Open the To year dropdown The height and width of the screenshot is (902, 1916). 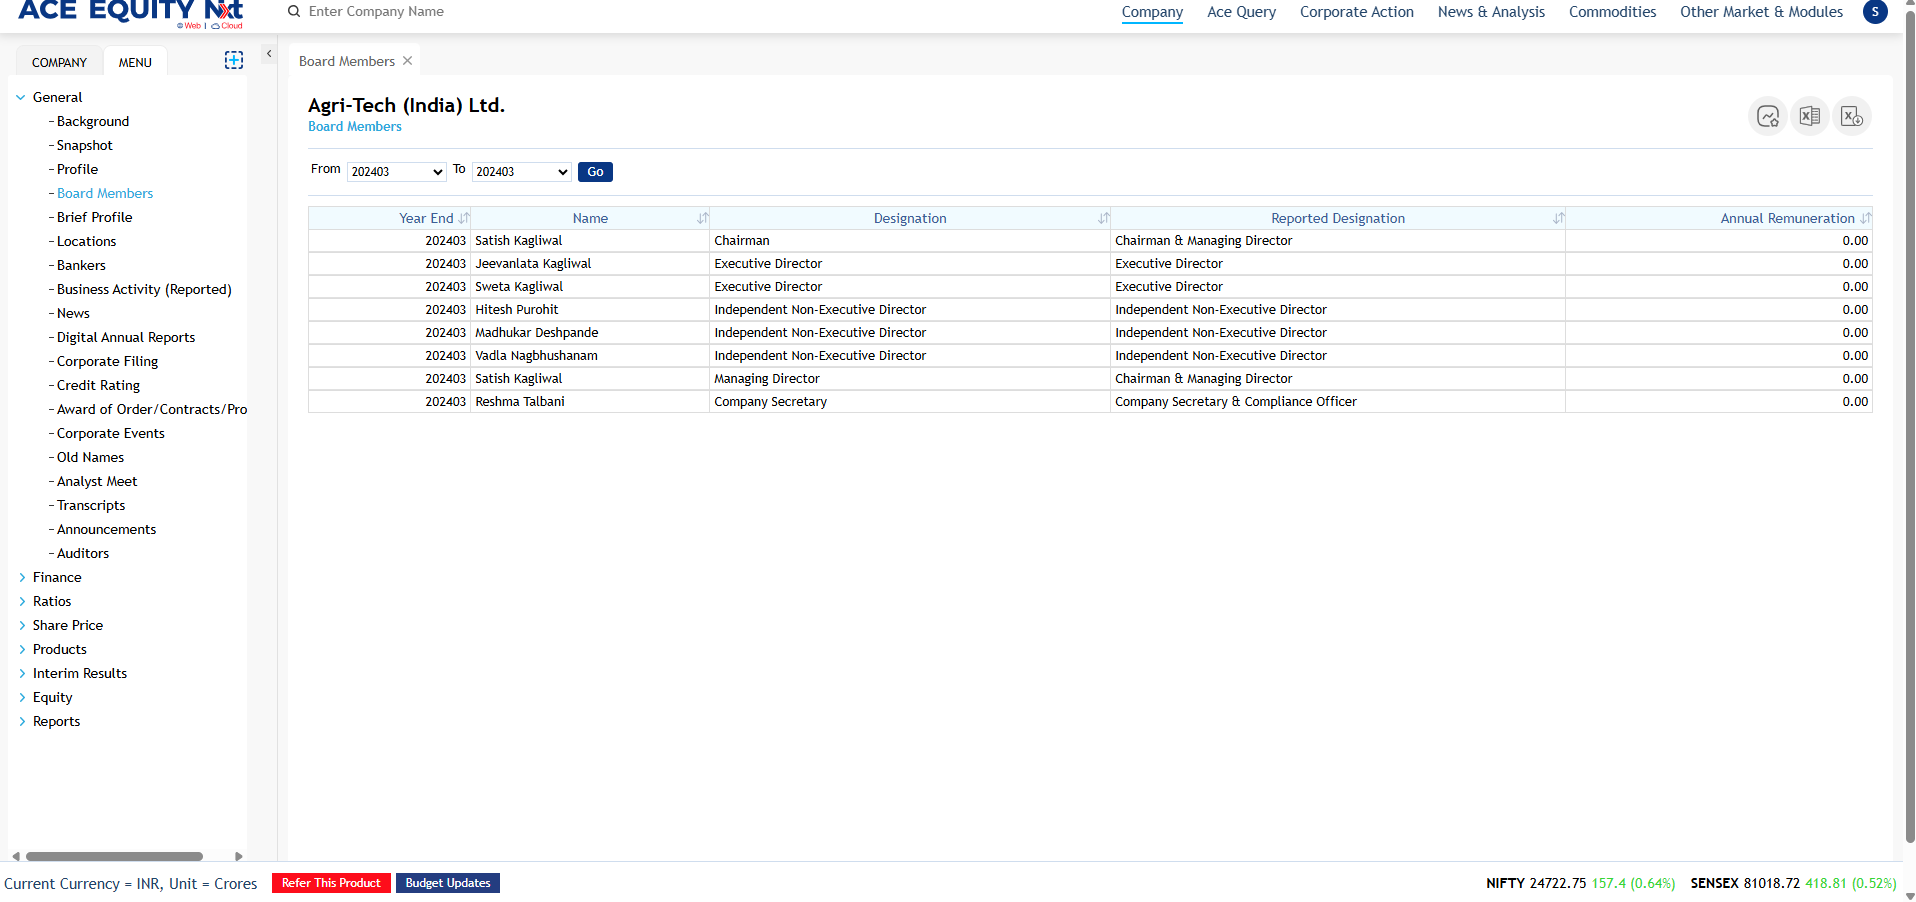pos(521,172)
